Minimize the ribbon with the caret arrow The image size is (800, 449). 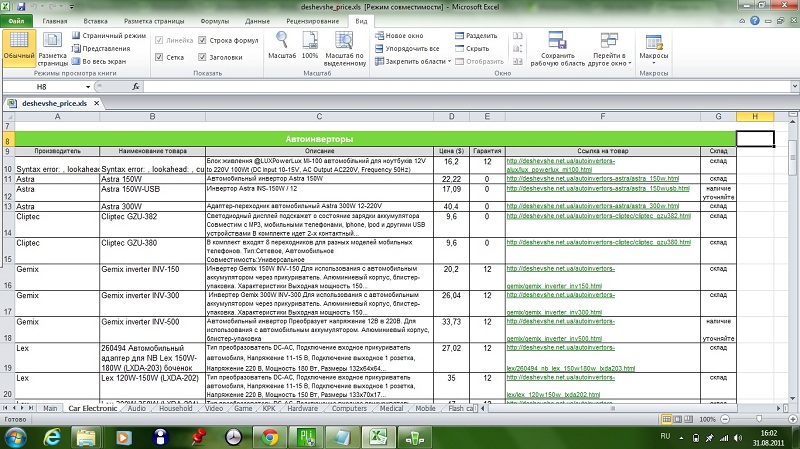[742, 21]
